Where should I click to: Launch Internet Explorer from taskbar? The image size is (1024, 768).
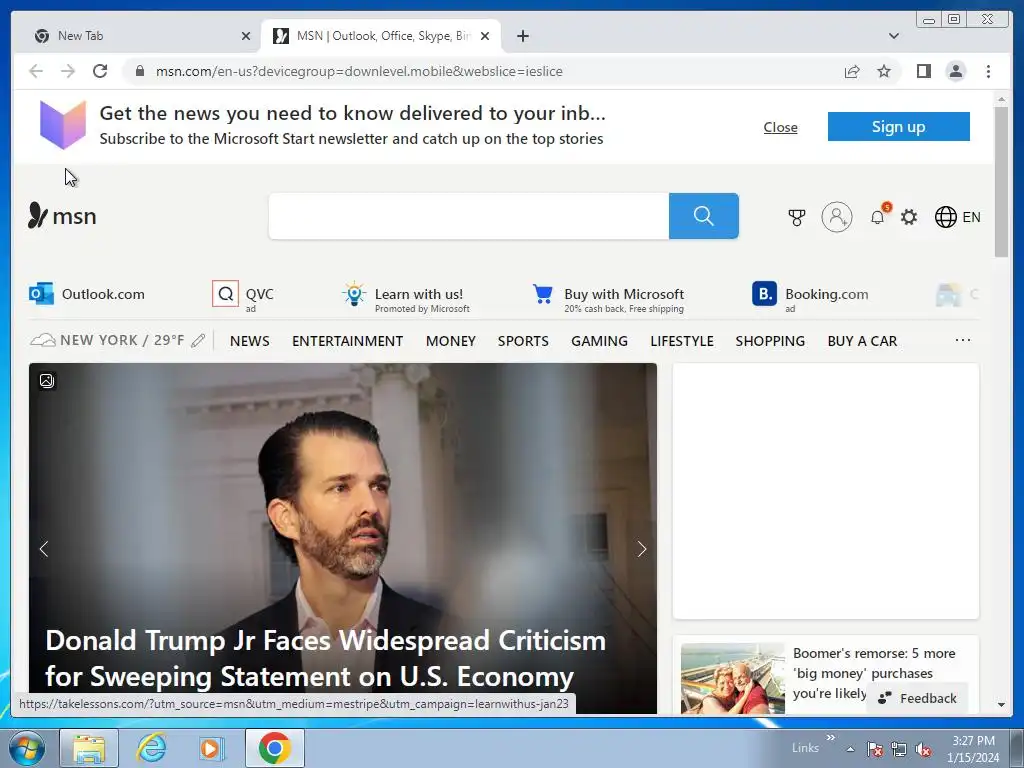coord(151,748)
